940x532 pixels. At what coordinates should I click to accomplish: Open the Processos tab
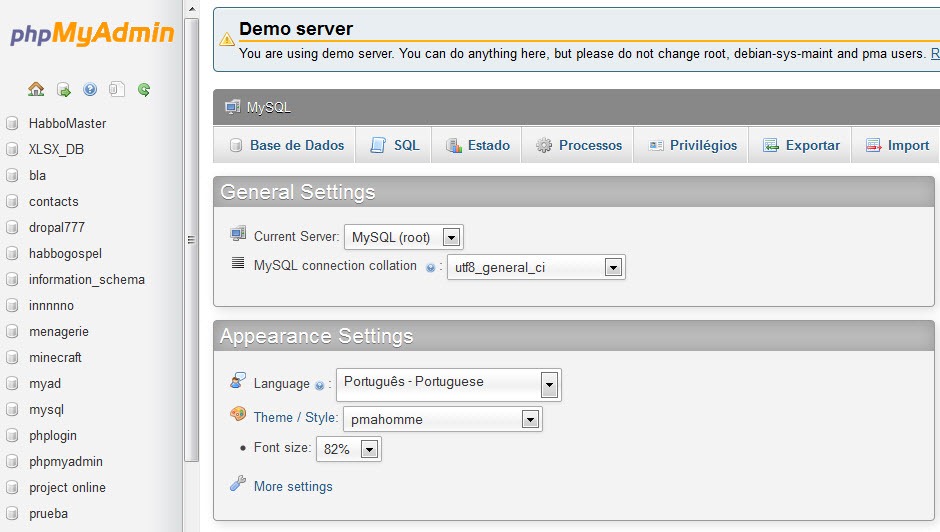(578, 145)
